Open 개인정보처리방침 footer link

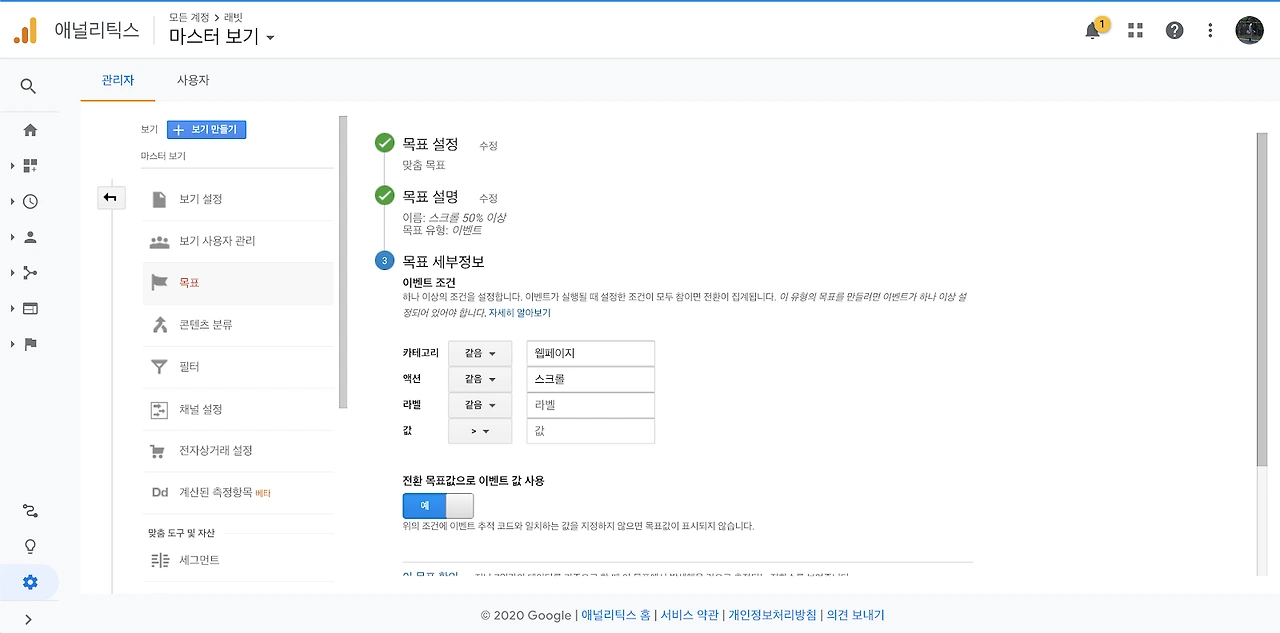(772, 615)
